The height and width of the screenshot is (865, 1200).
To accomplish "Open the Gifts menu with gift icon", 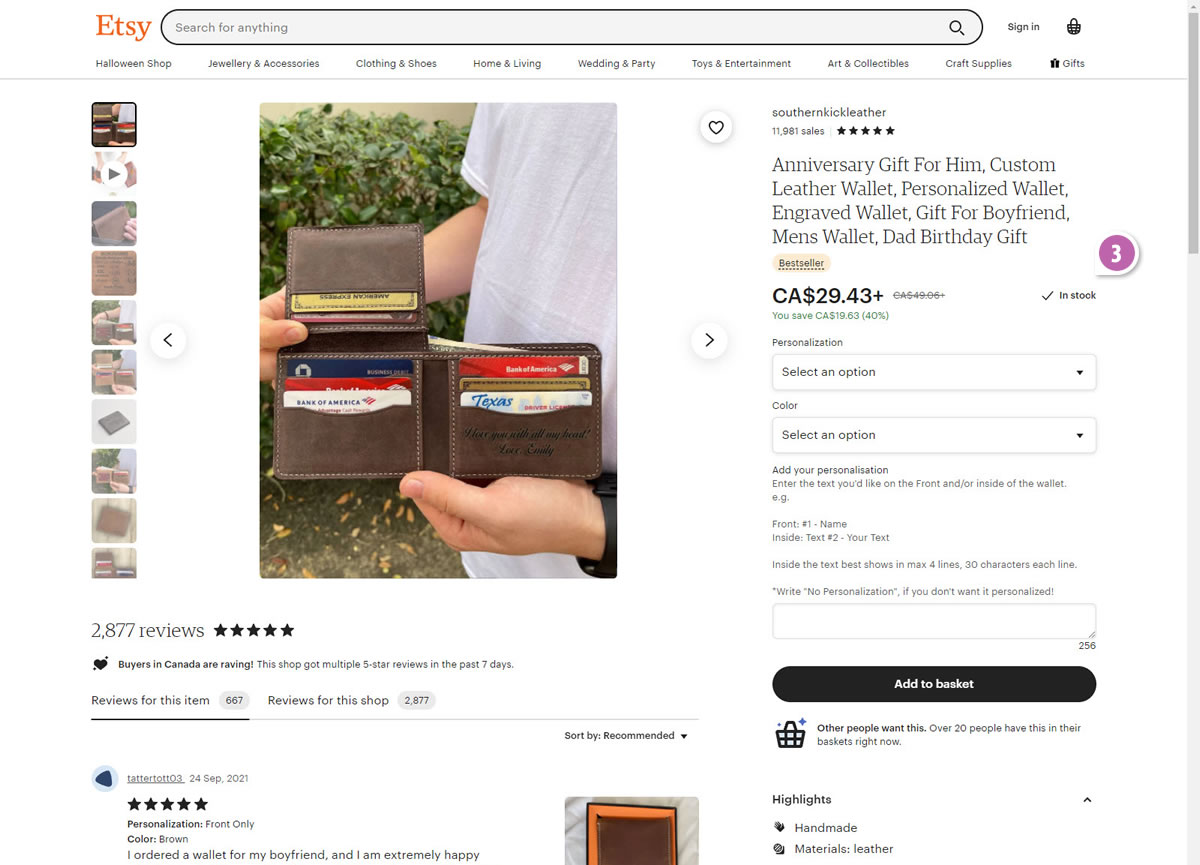I will pos(1067,63).
